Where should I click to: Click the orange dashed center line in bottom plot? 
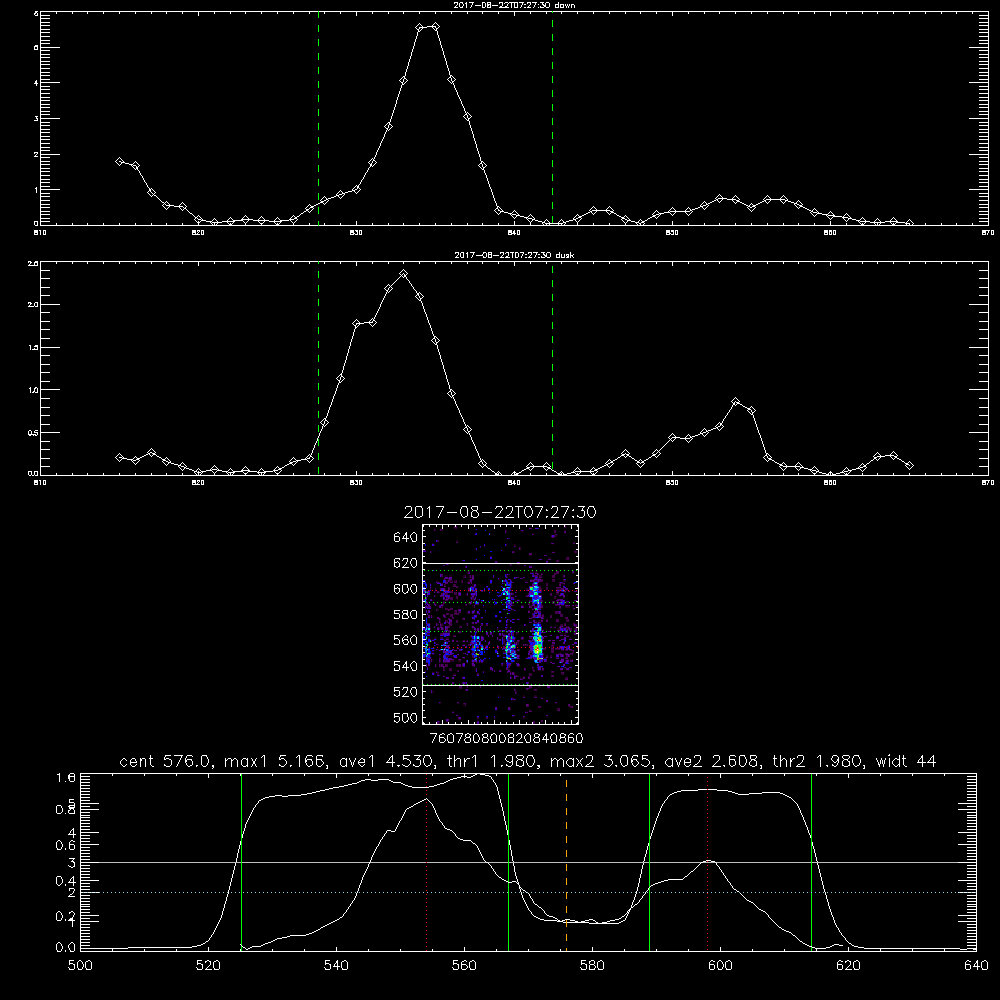pos(566,861)
